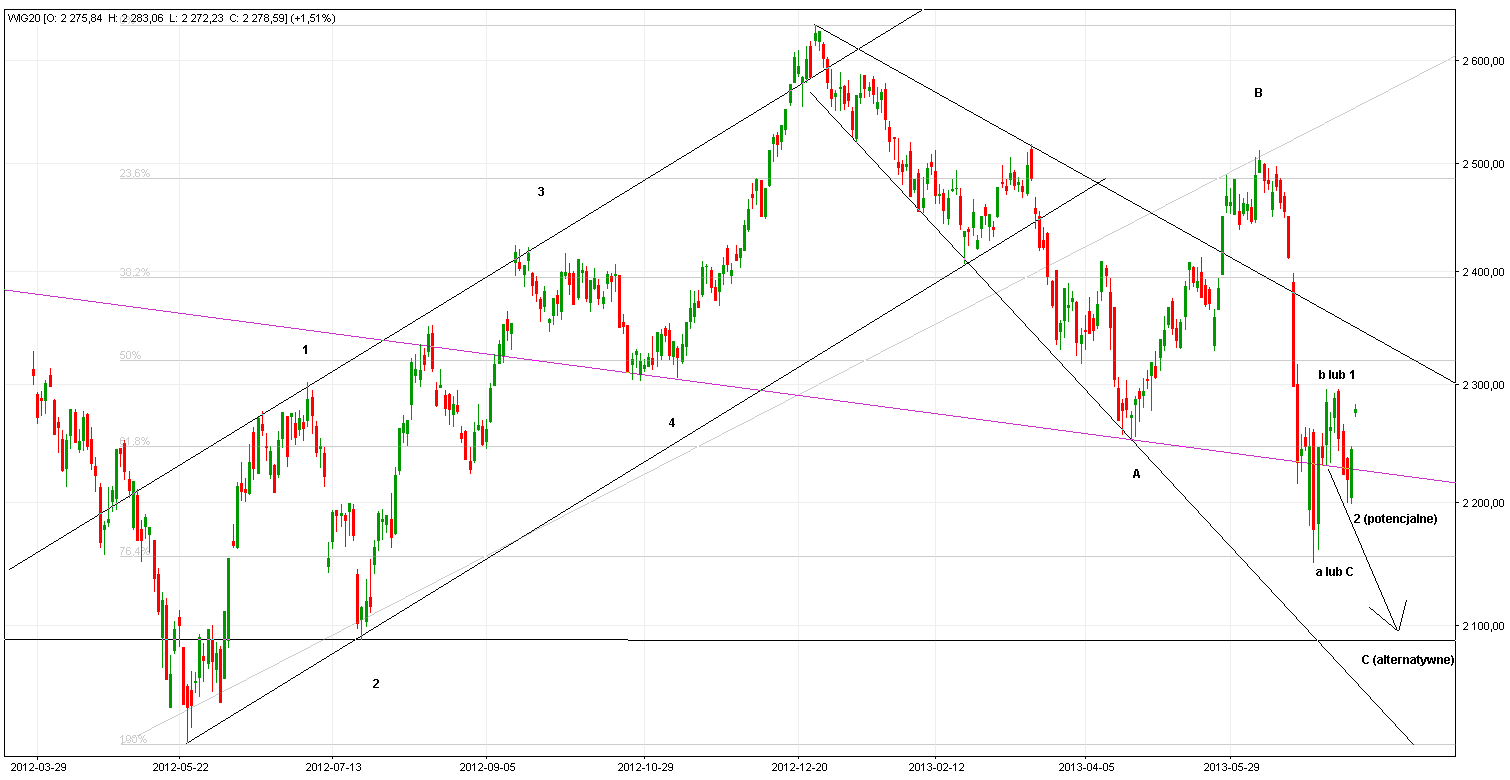Click the standalone wave label '4'
1510x780 pixels.
coord(672,423)
